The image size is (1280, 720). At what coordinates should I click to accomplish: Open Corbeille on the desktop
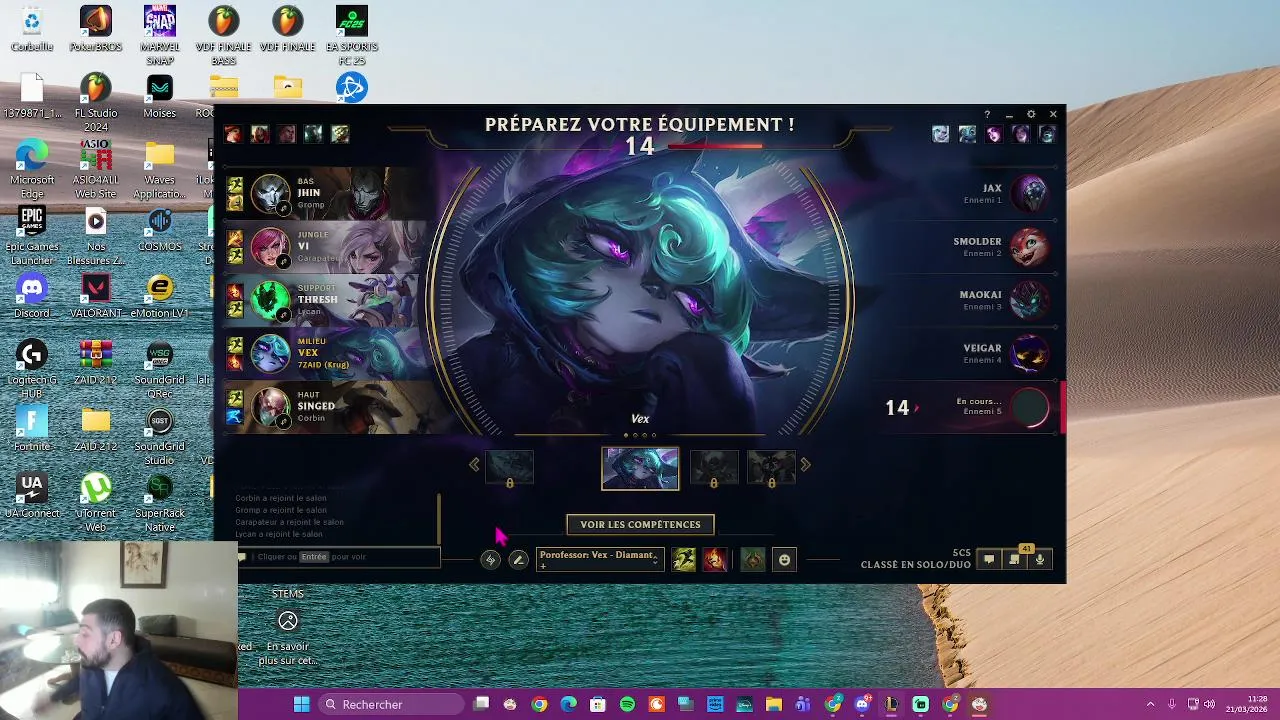pyautogui.click(x=32, y=29)
